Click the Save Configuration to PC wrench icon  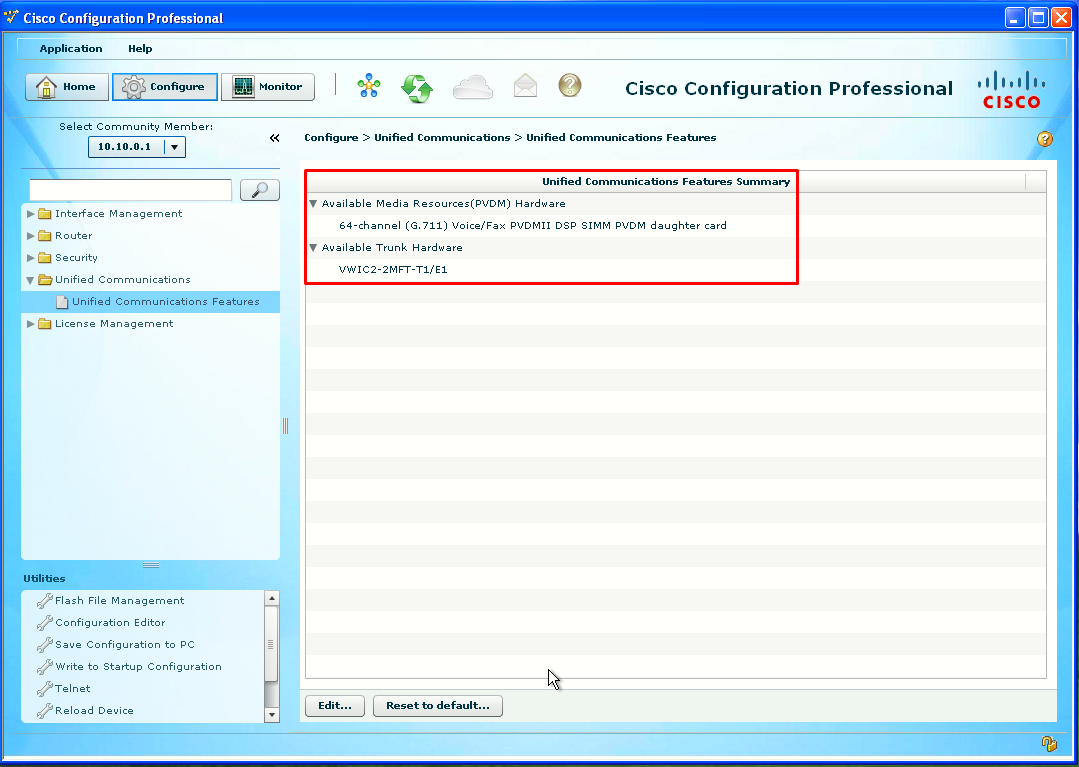(45, 645)
